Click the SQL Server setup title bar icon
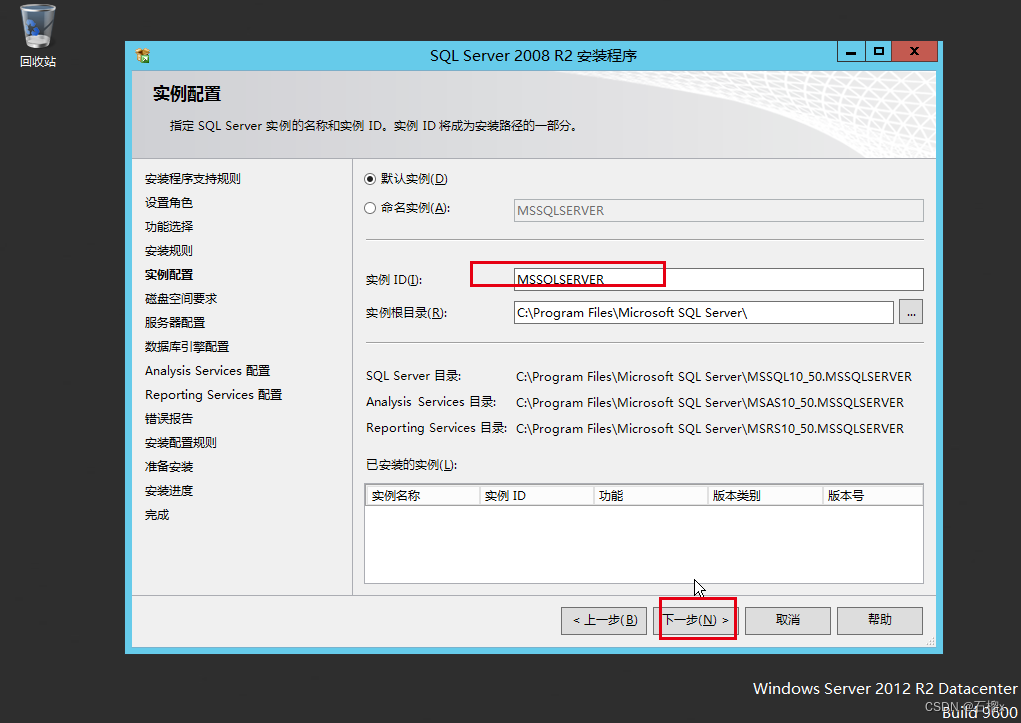The width and height of the screenshot is (1021, 723). [143, 55]
